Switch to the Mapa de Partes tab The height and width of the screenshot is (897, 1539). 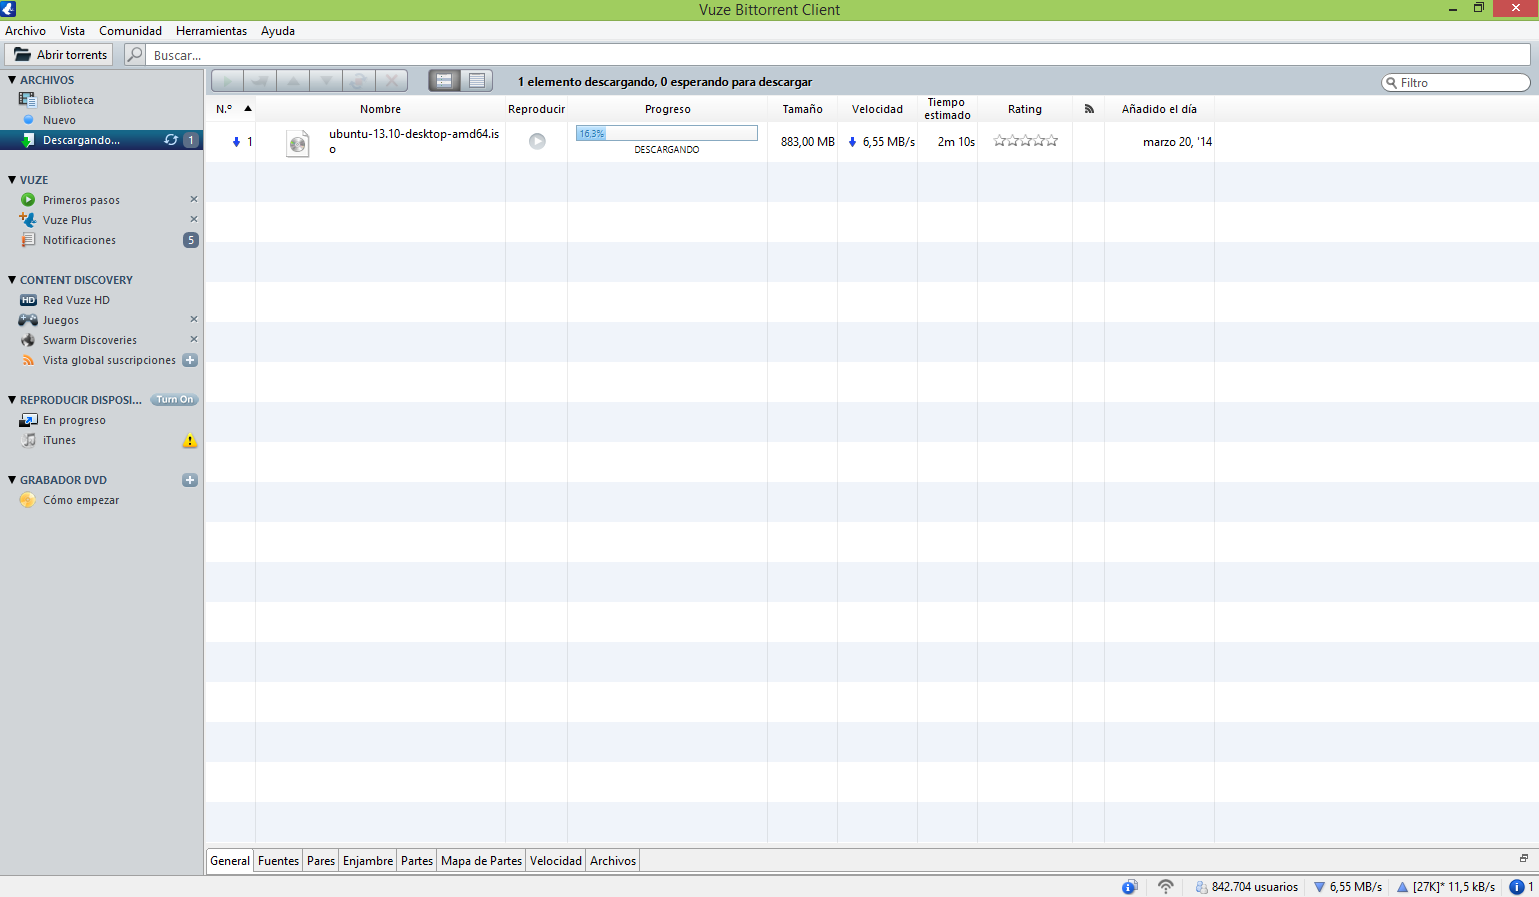pos(481,861)
